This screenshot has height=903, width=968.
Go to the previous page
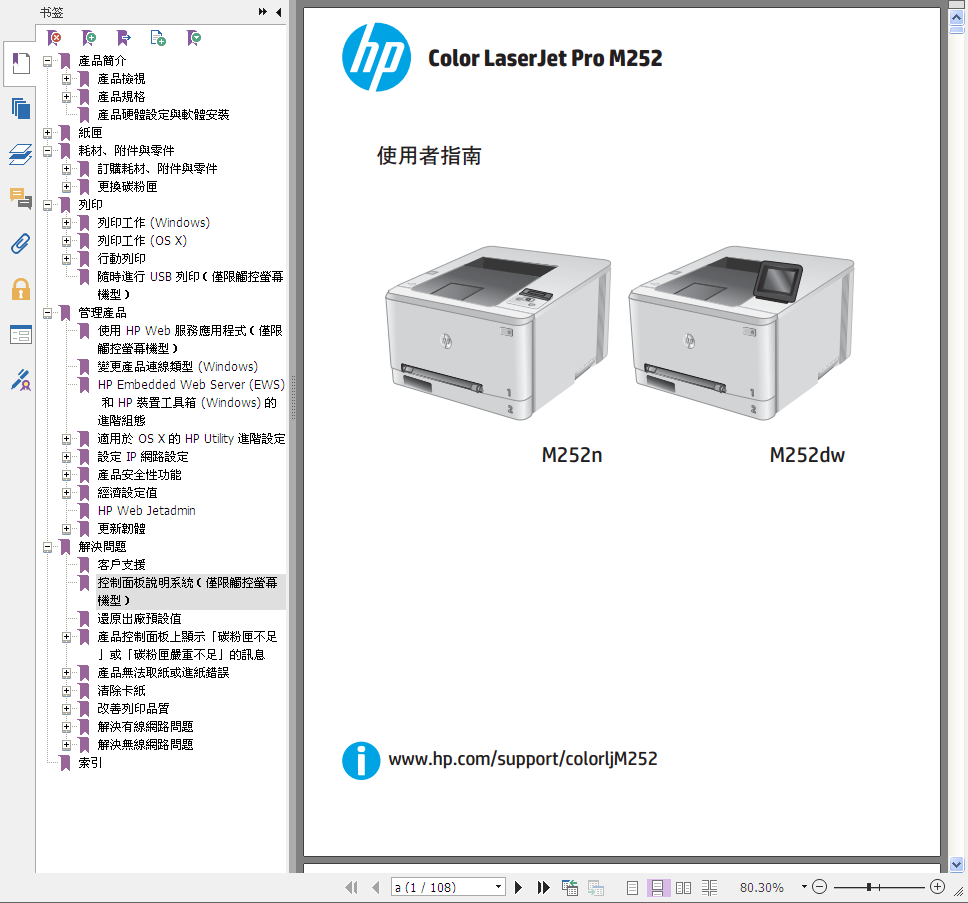click(x=375, y=888)
